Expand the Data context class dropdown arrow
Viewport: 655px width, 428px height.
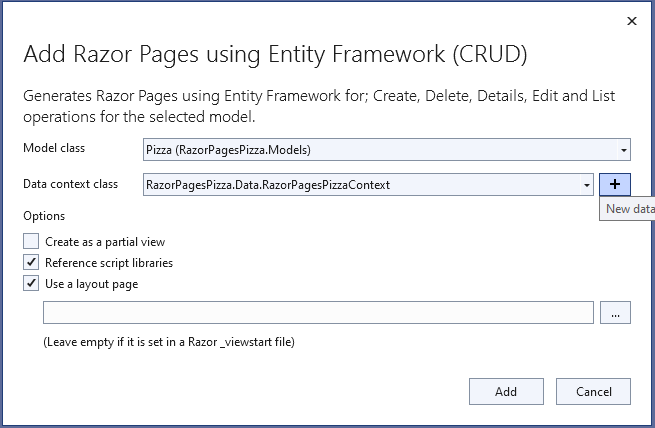(x=586, y=185)
